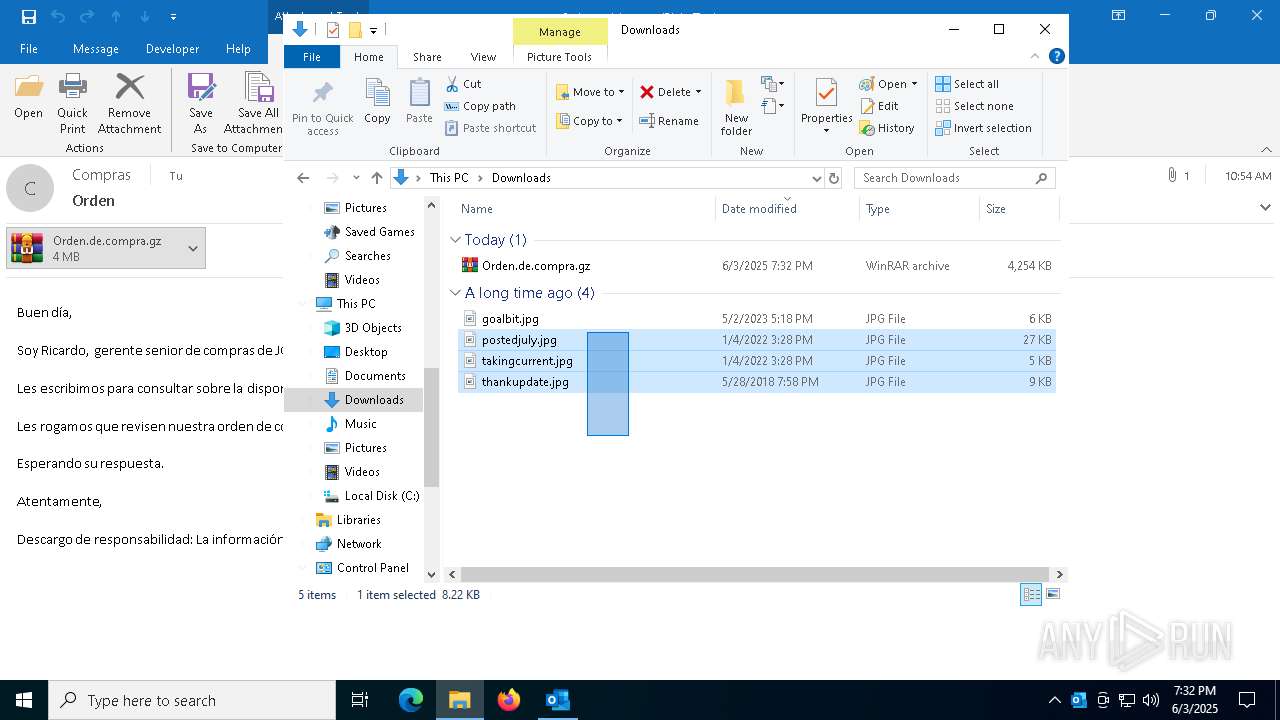Click the Pin to Quick access icon
The width and height of the screenshot is (1280, 720).
322,108
